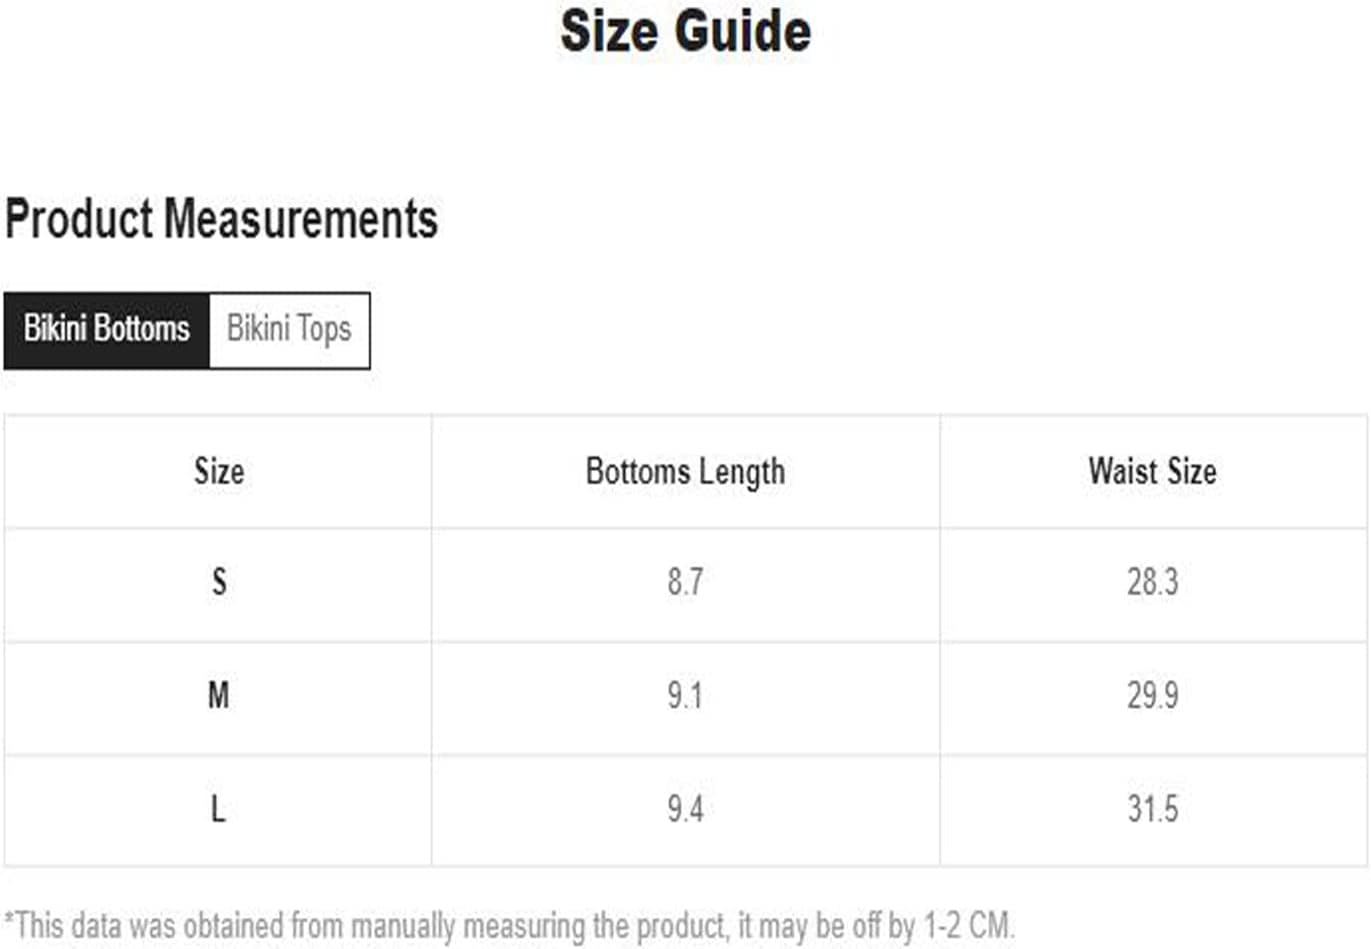Click the 9.4 bottoms length value

(x=685, y=808)
